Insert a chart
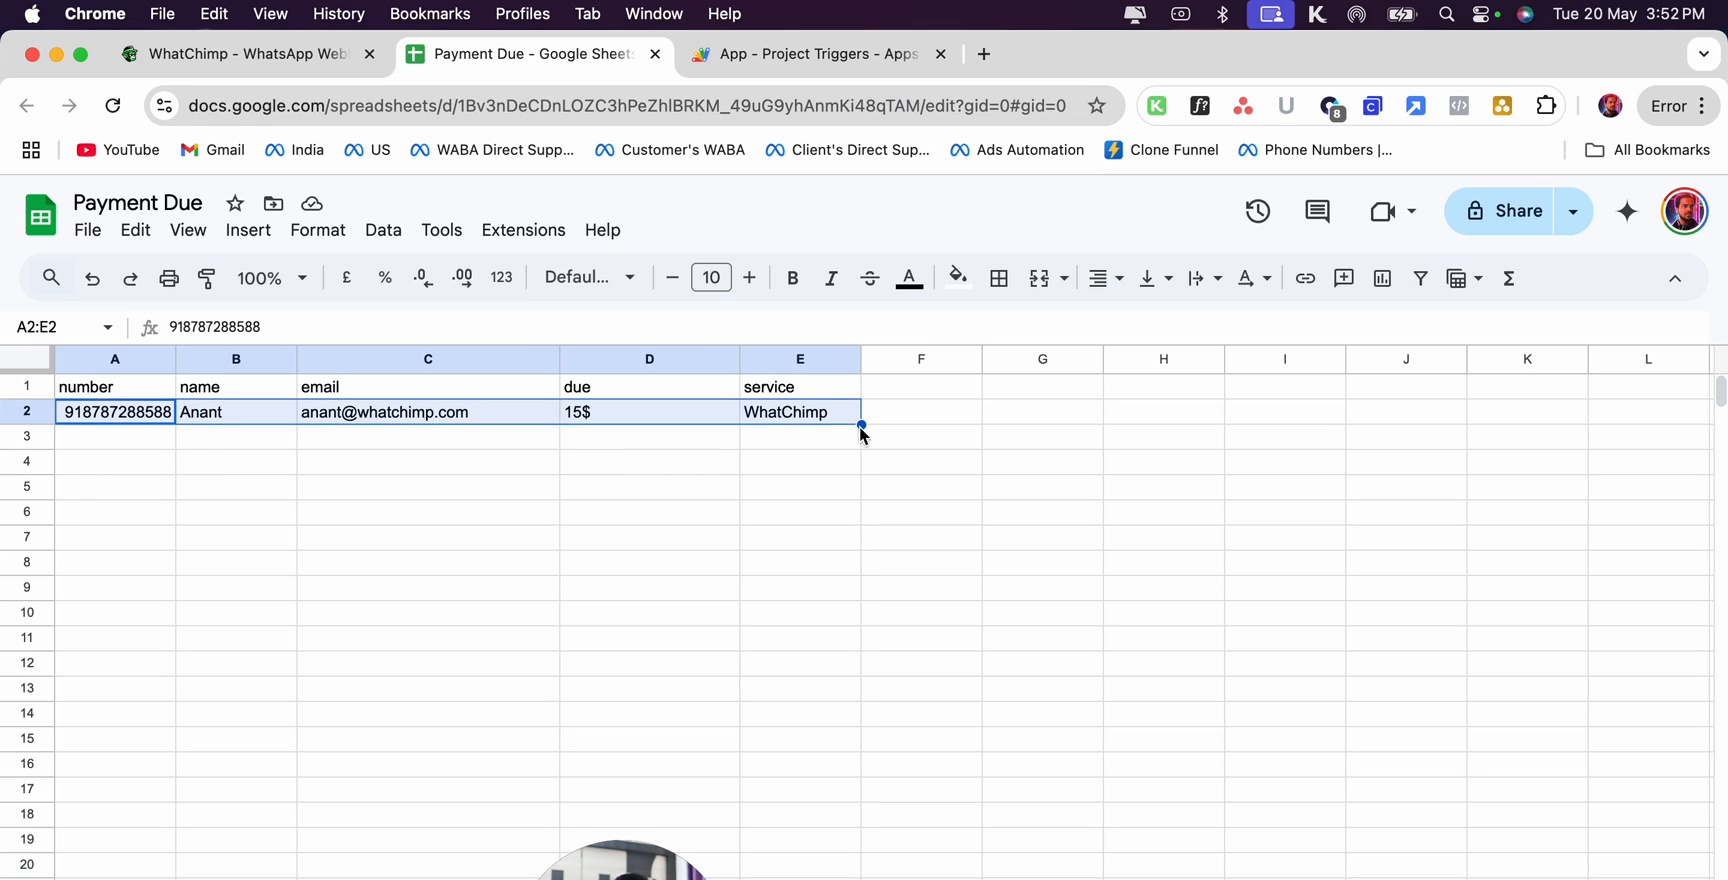 (x=1382, y=278)
